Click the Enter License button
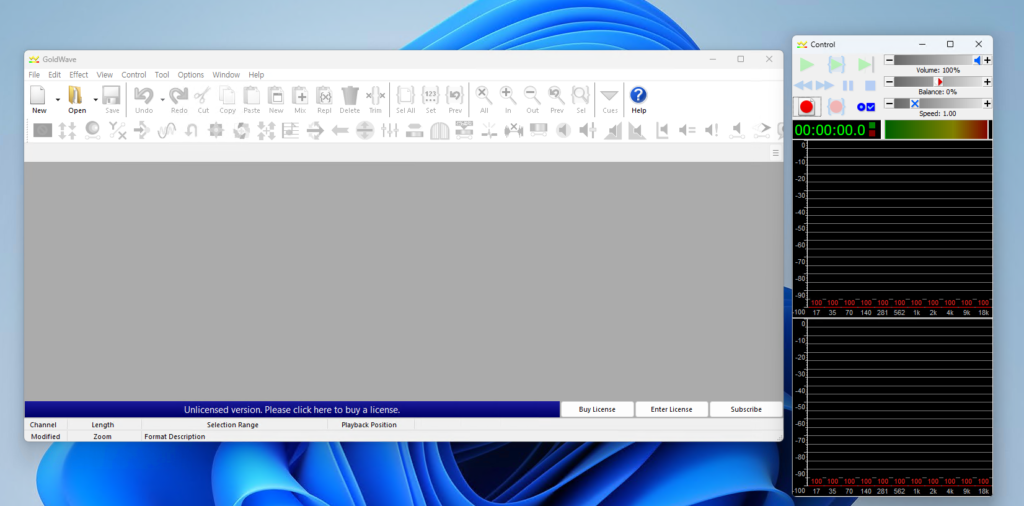Screen dimensions: 1024x506 pos(671,409)
